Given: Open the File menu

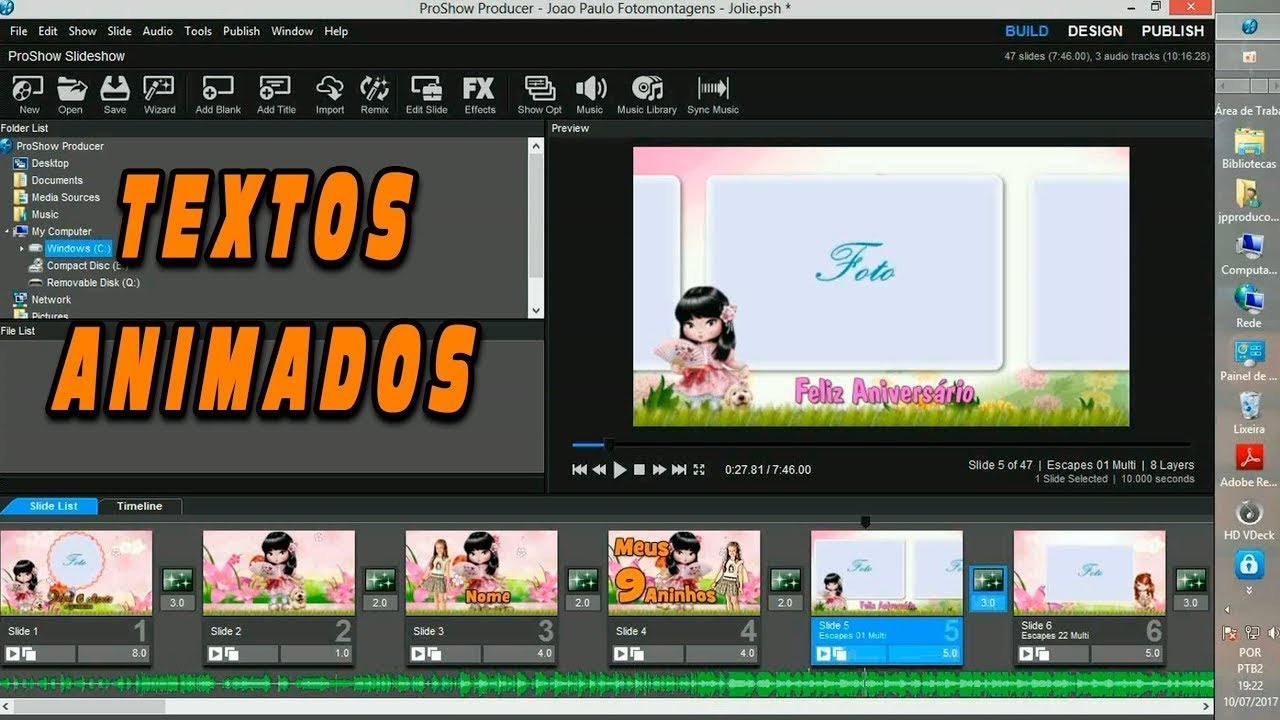Looking at the screenshot, I should pyautogui.click(x=19, y=31).
